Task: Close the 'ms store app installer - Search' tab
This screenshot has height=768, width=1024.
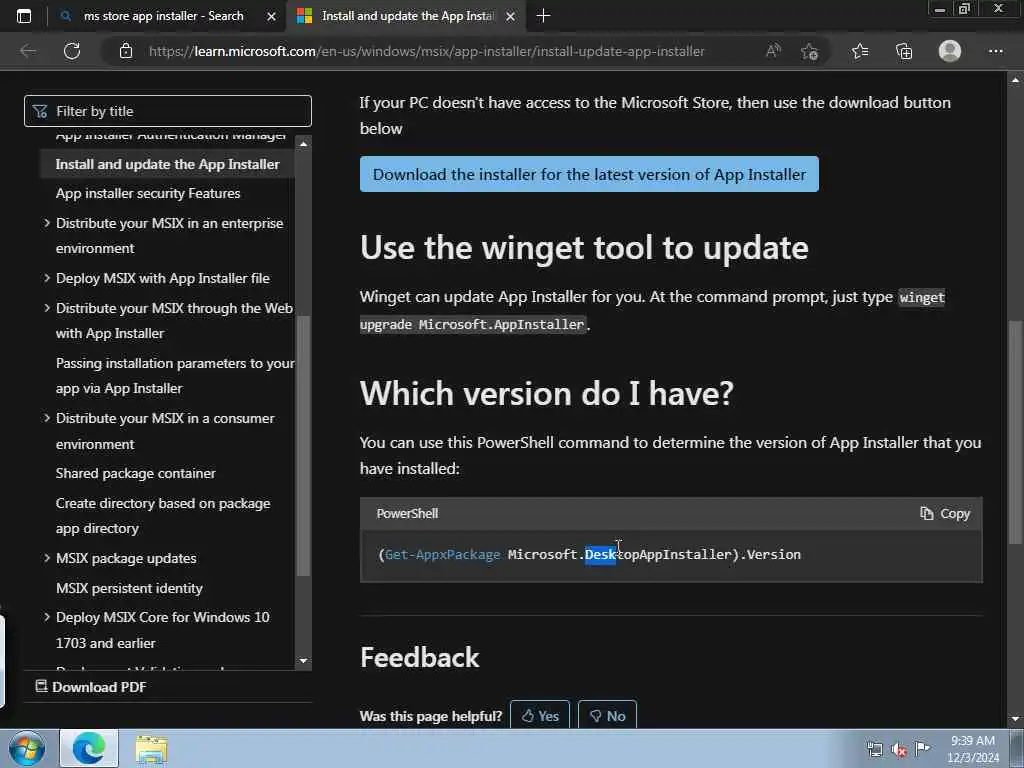Action: 271,16
